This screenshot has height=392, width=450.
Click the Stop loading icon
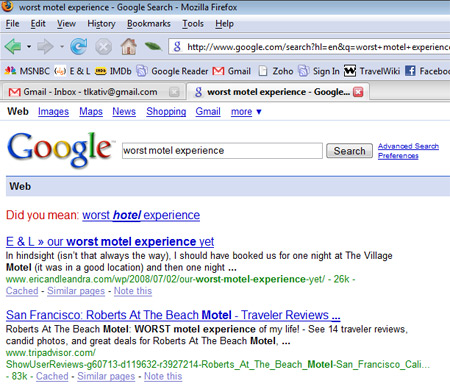click(x=104, y=46)
